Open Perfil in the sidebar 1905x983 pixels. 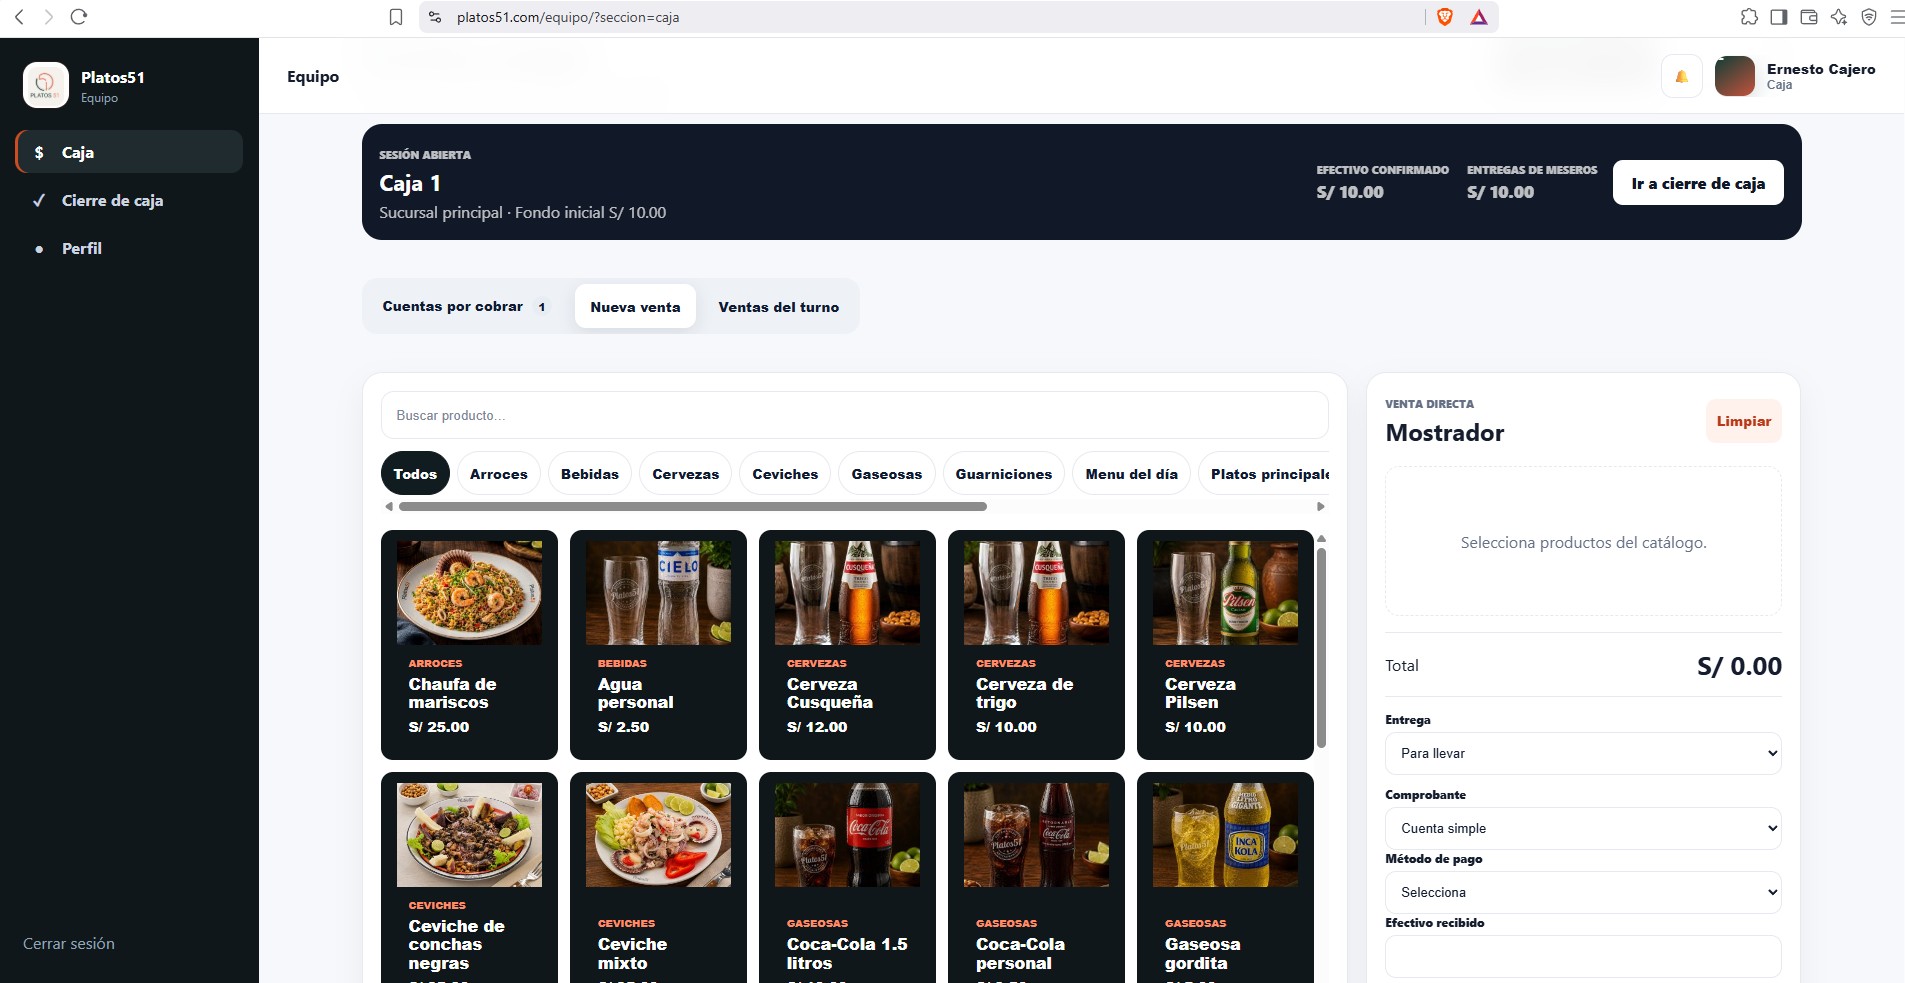point(129,248)
